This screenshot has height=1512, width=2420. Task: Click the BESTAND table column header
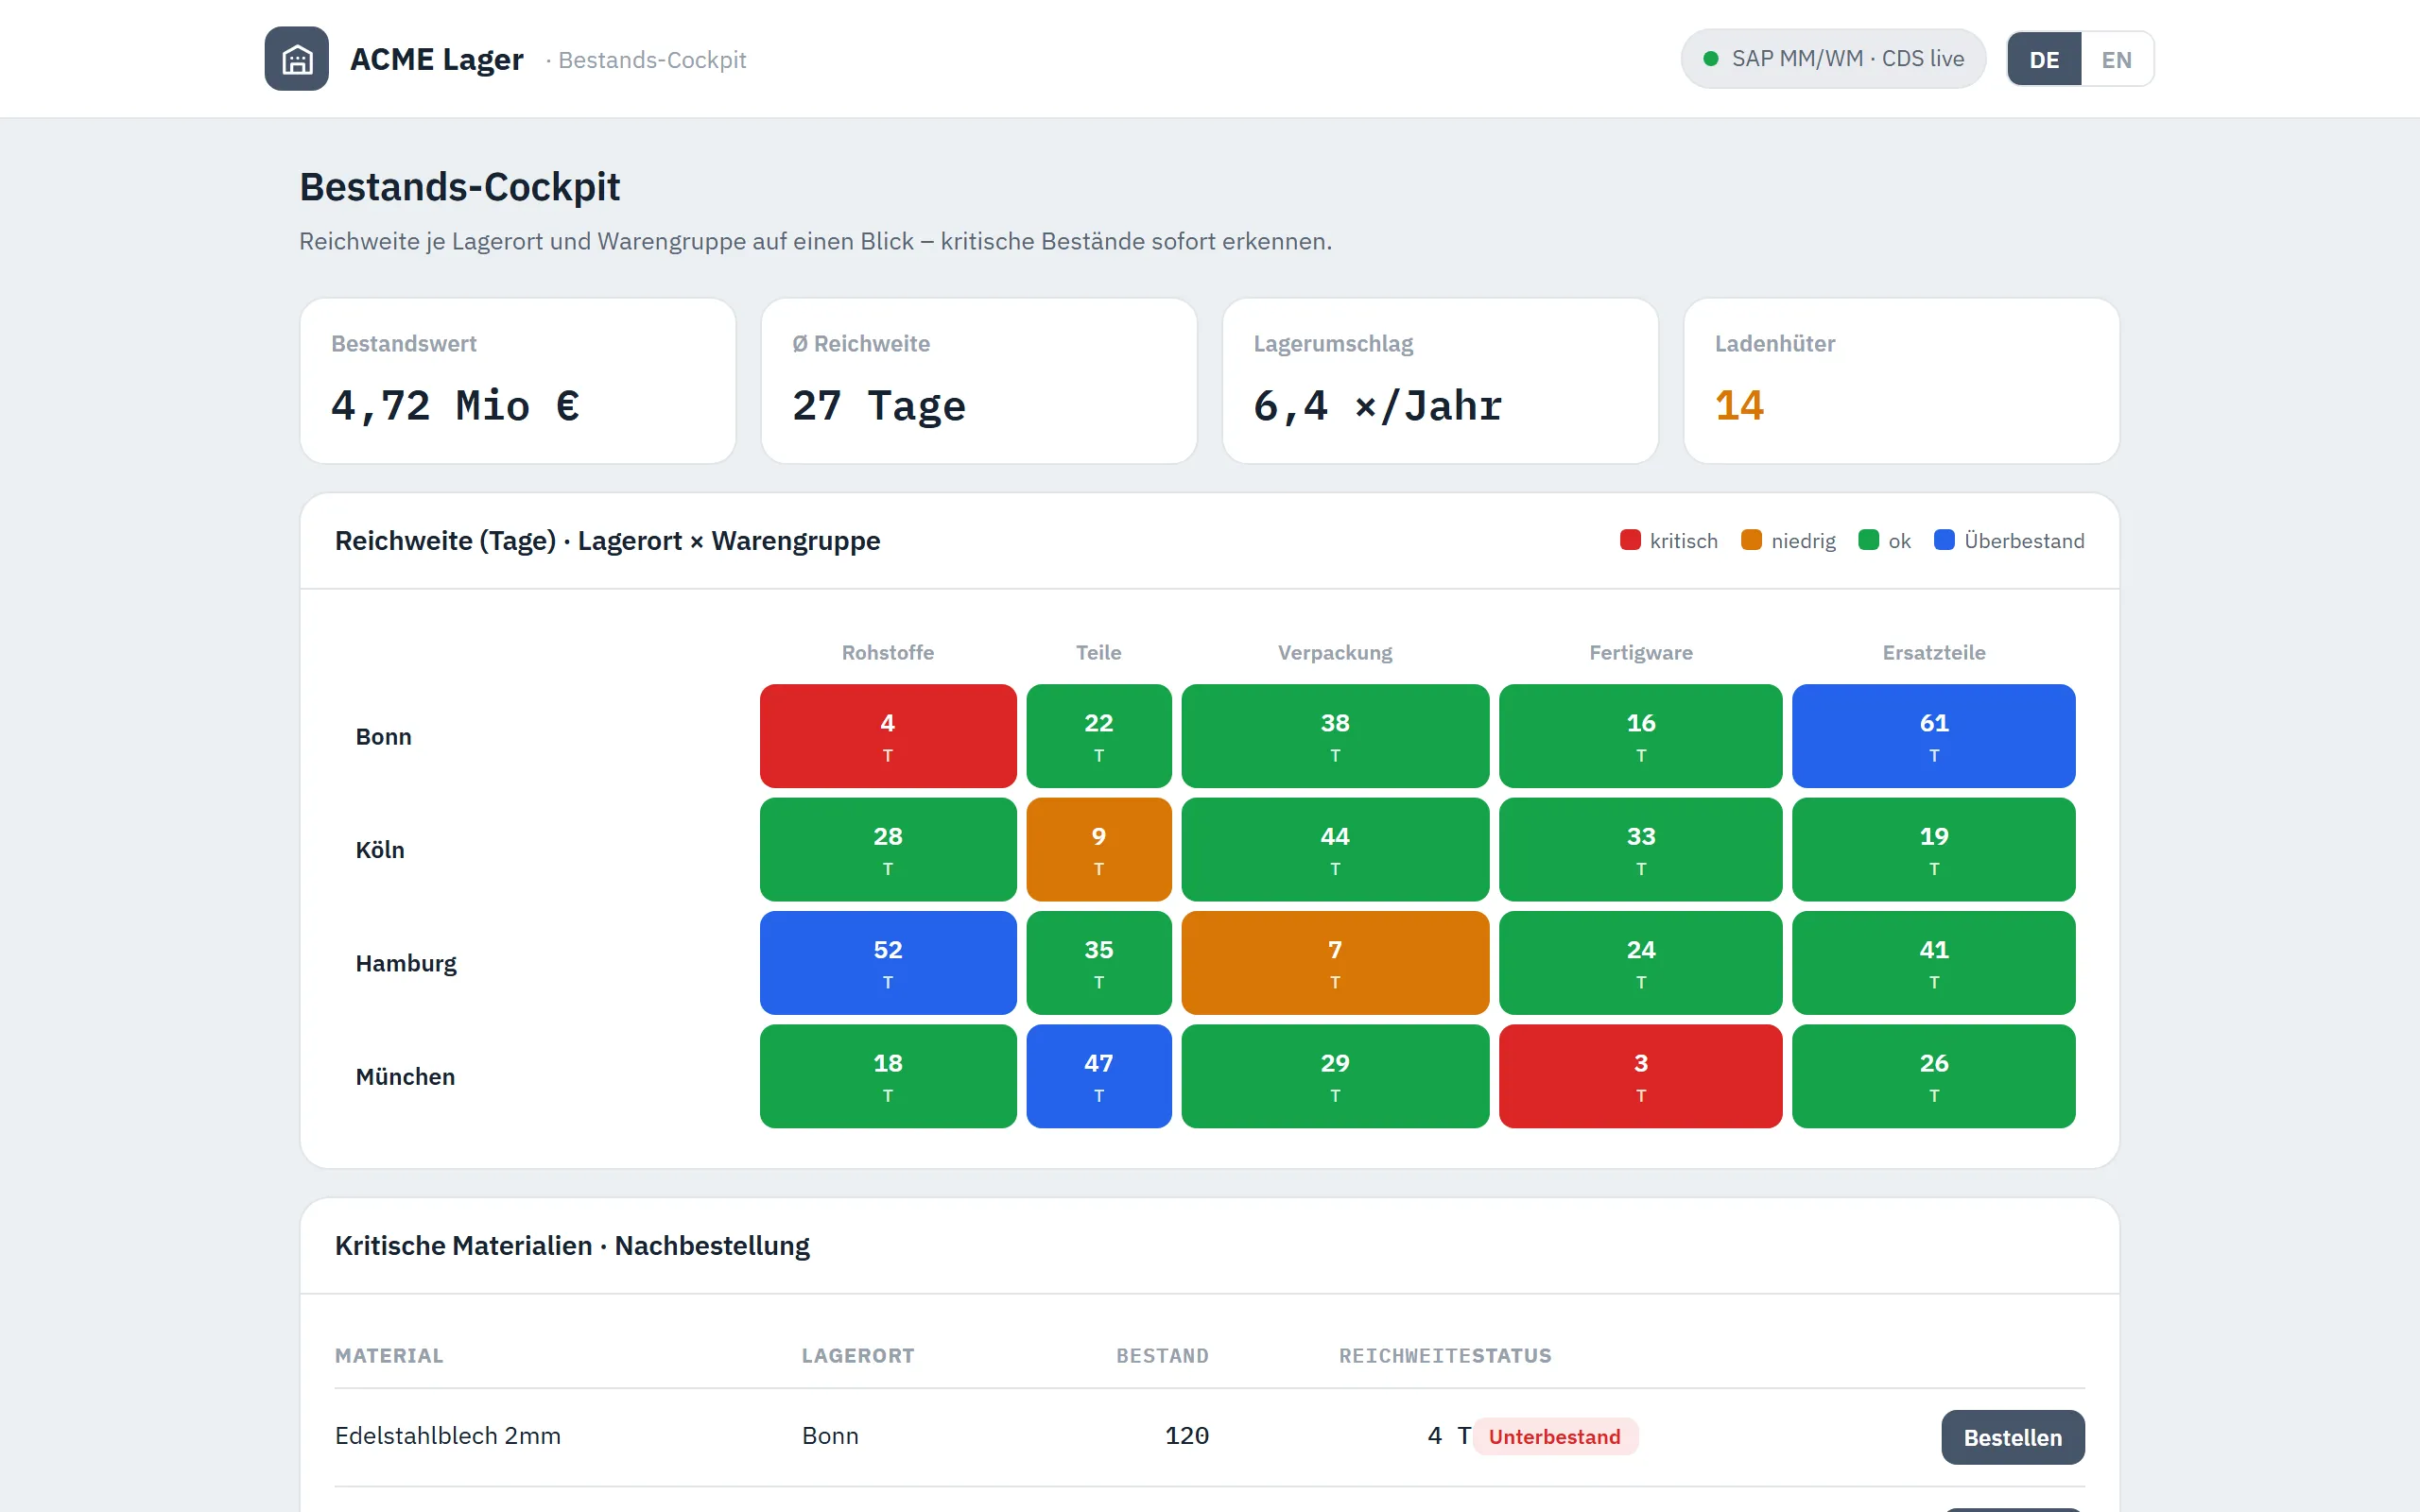coord(1162,1355)
